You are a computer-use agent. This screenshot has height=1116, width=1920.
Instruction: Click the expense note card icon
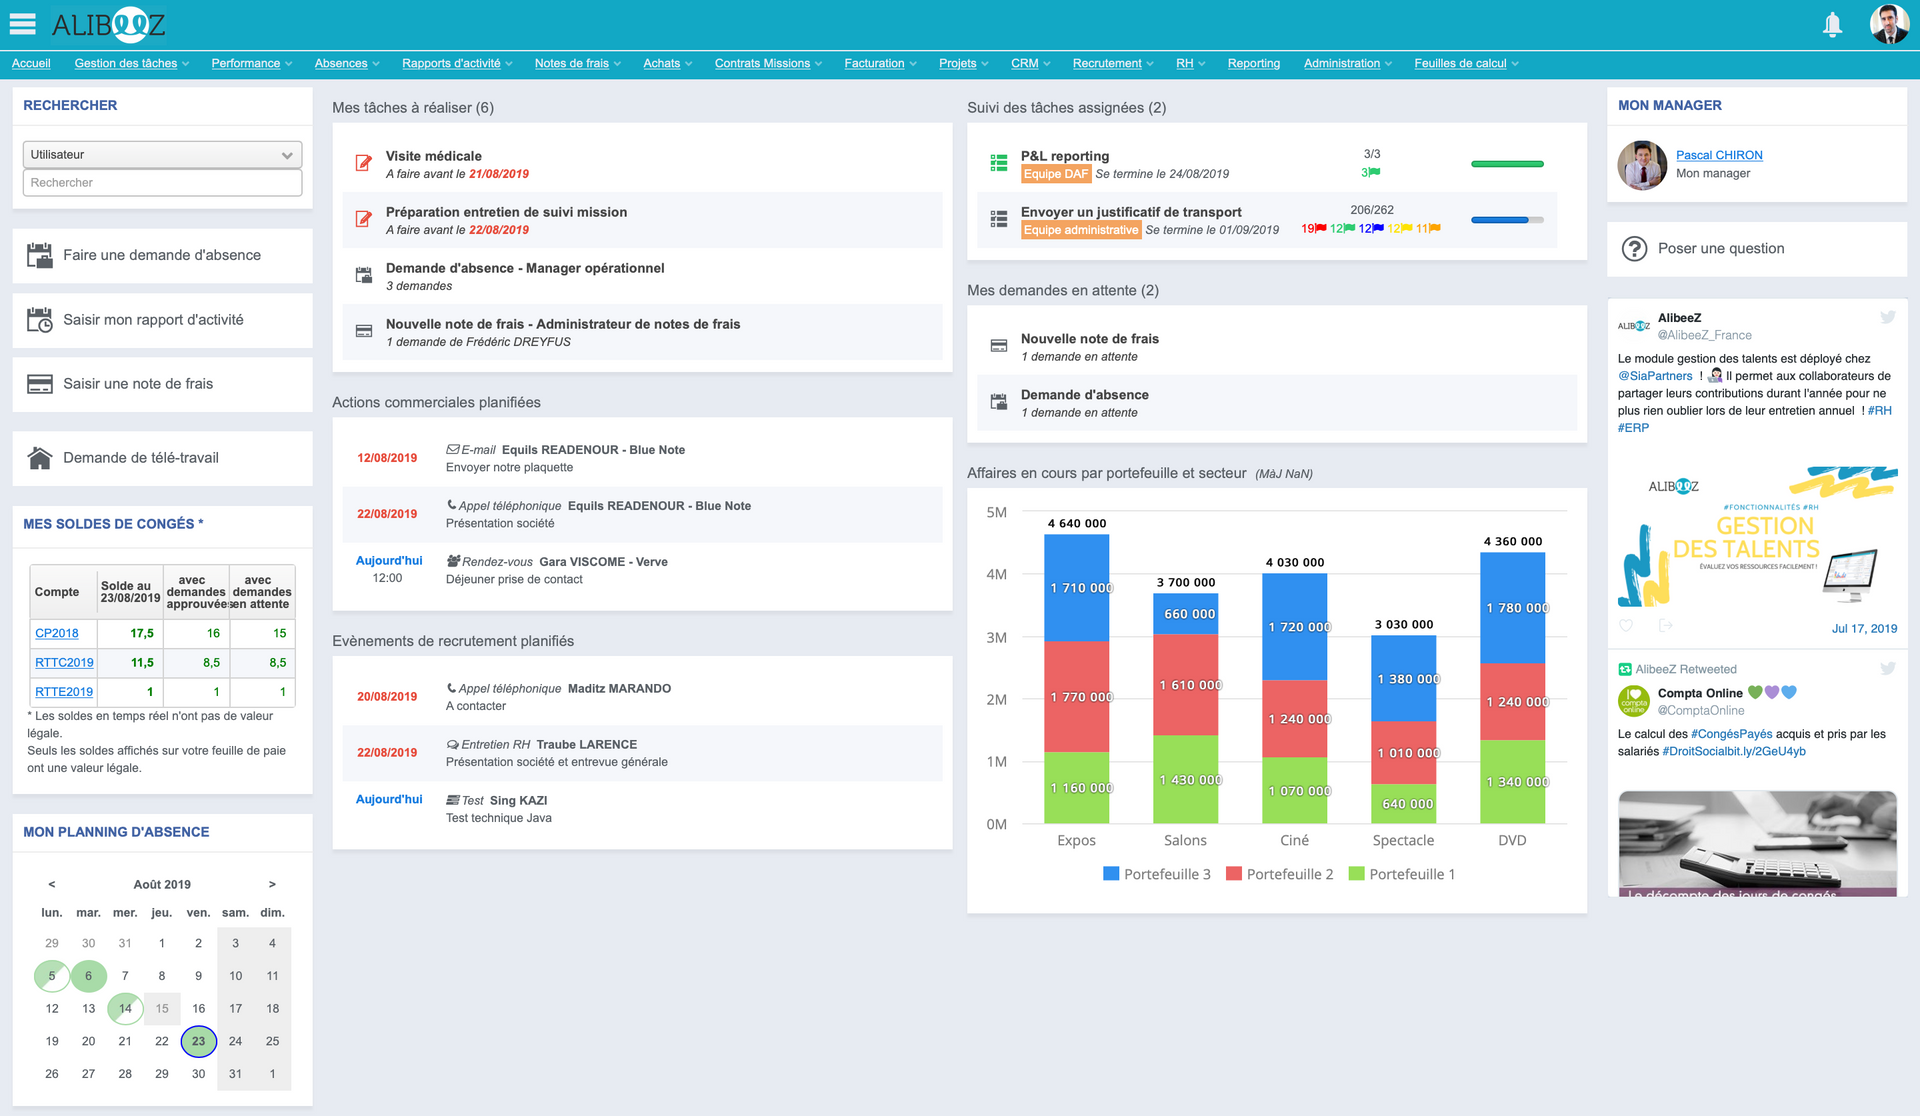tap(39, 384)
